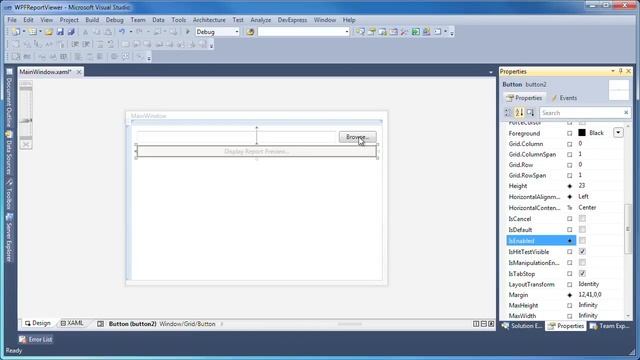This screenshot has width=640, height=360.
Task: Click the horizontal split view icon
Action: [x=484, y=324]
